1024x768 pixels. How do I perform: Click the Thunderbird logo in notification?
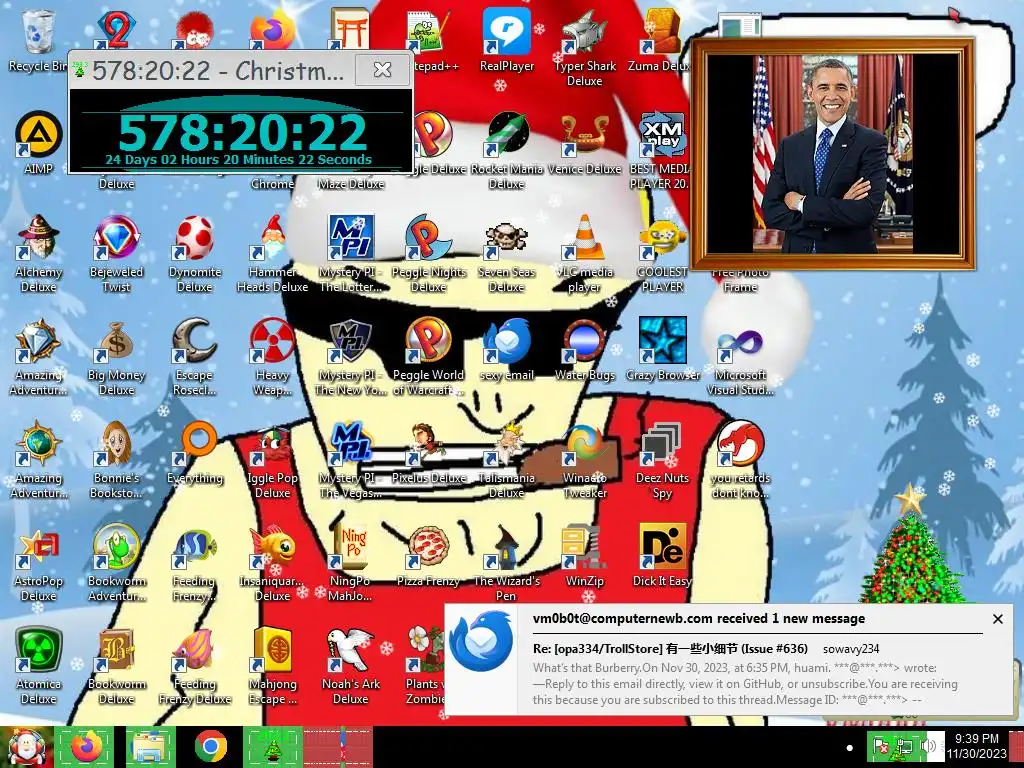(x=481, y=641)
